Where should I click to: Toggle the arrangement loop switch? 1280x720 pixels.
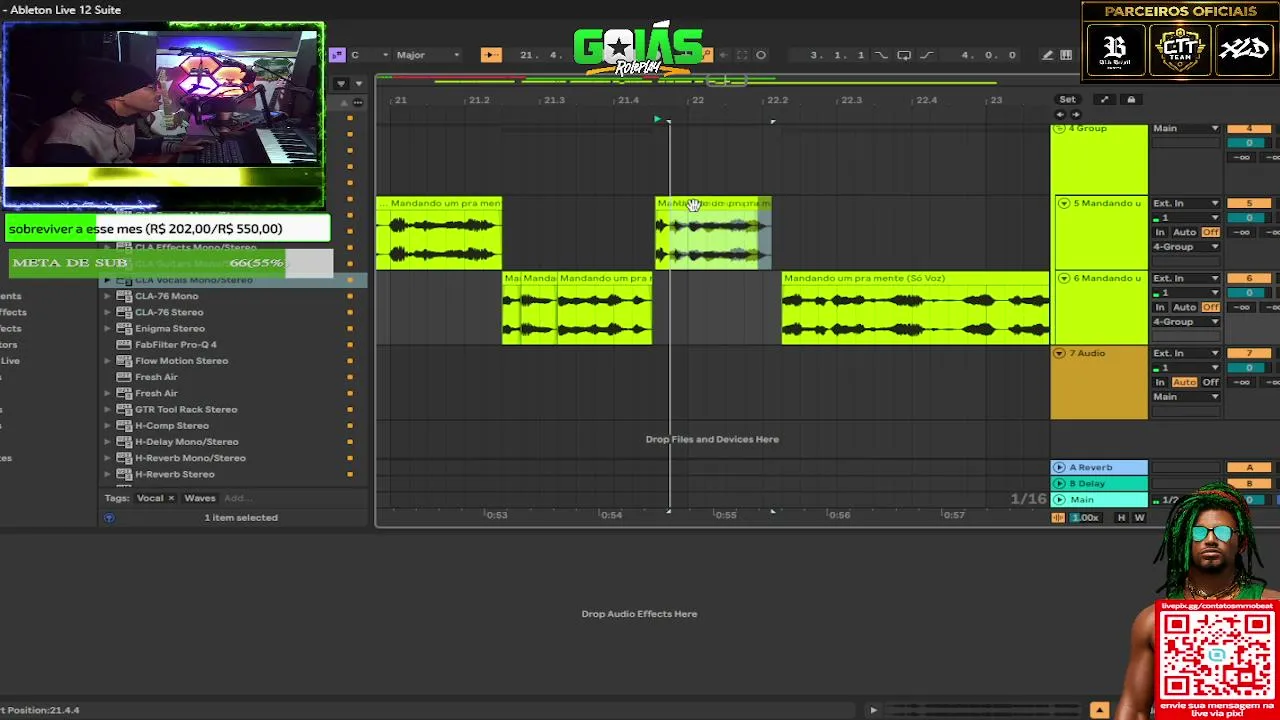click(904, 55)
